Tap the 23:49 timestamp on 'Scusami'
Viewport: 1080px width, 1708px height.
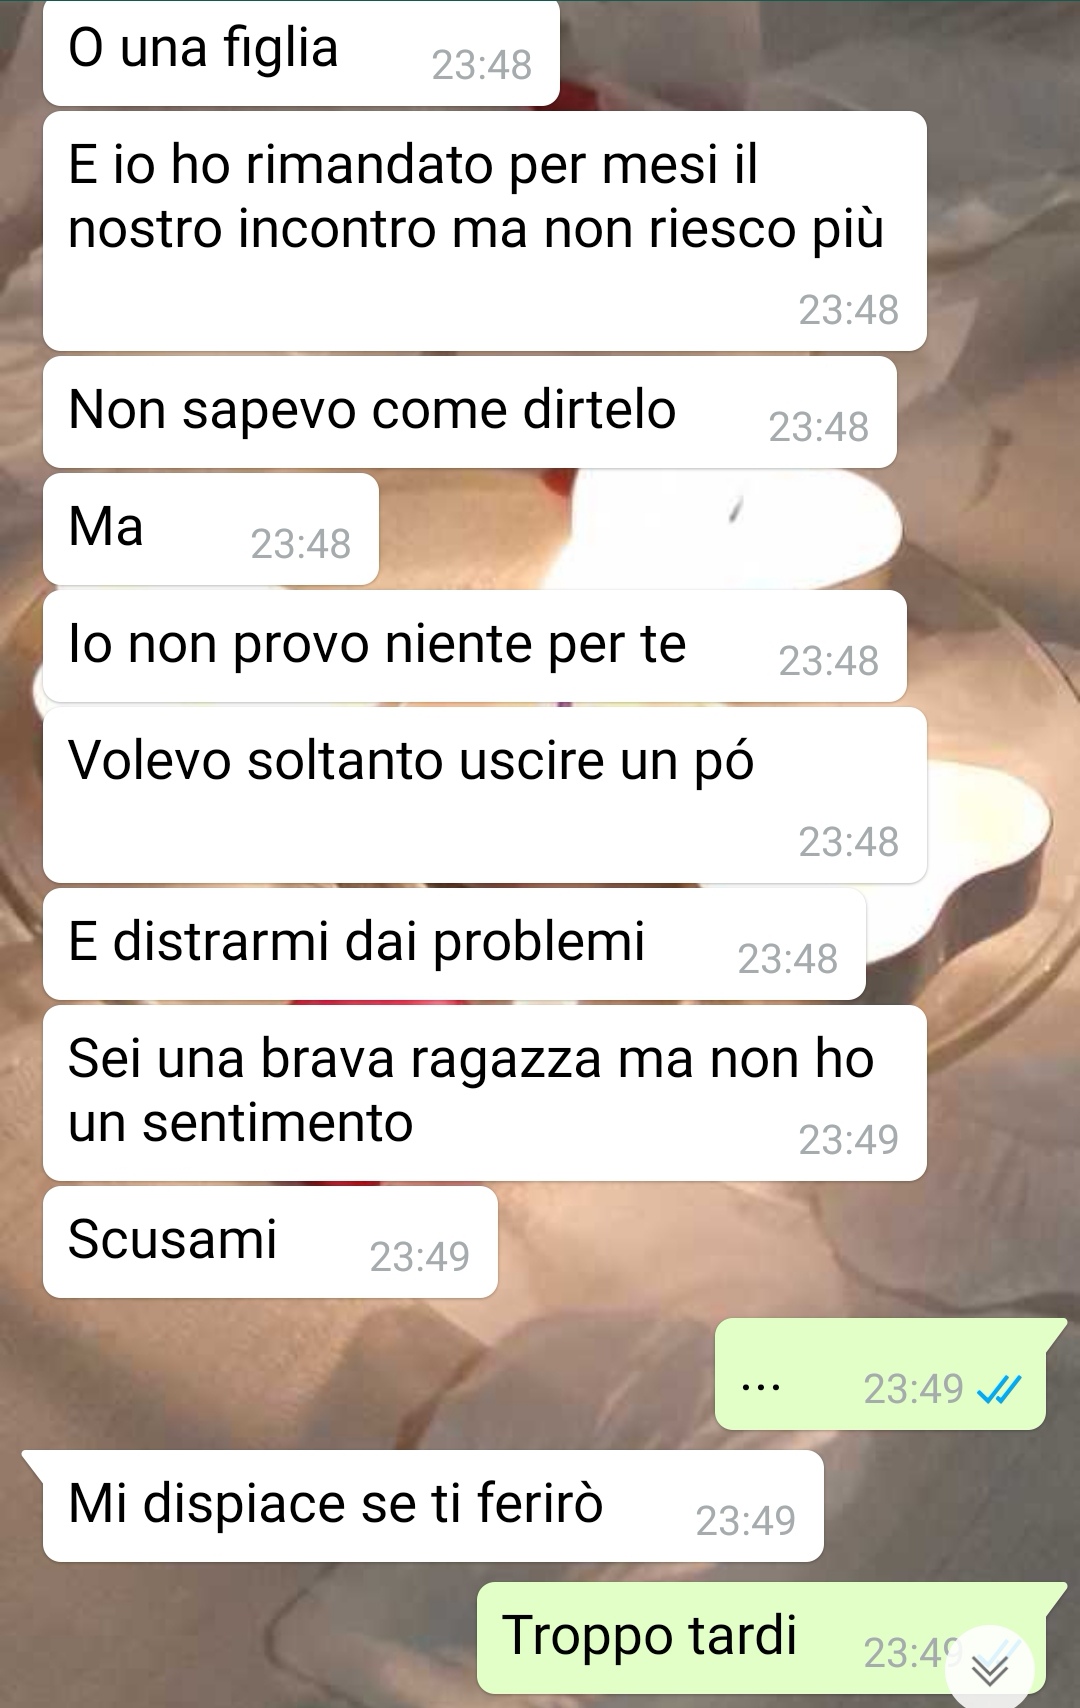(x=420, y=1257)
